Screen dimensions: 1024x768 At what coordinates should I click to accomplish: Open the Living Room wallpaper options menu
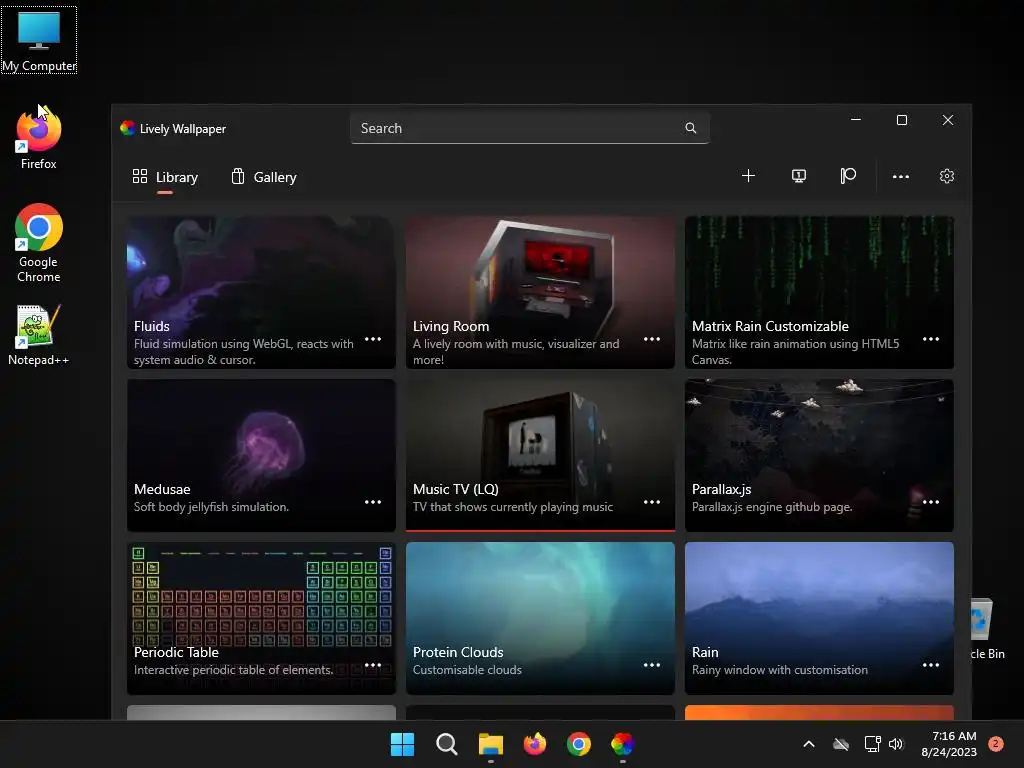(x=652, y=339)
